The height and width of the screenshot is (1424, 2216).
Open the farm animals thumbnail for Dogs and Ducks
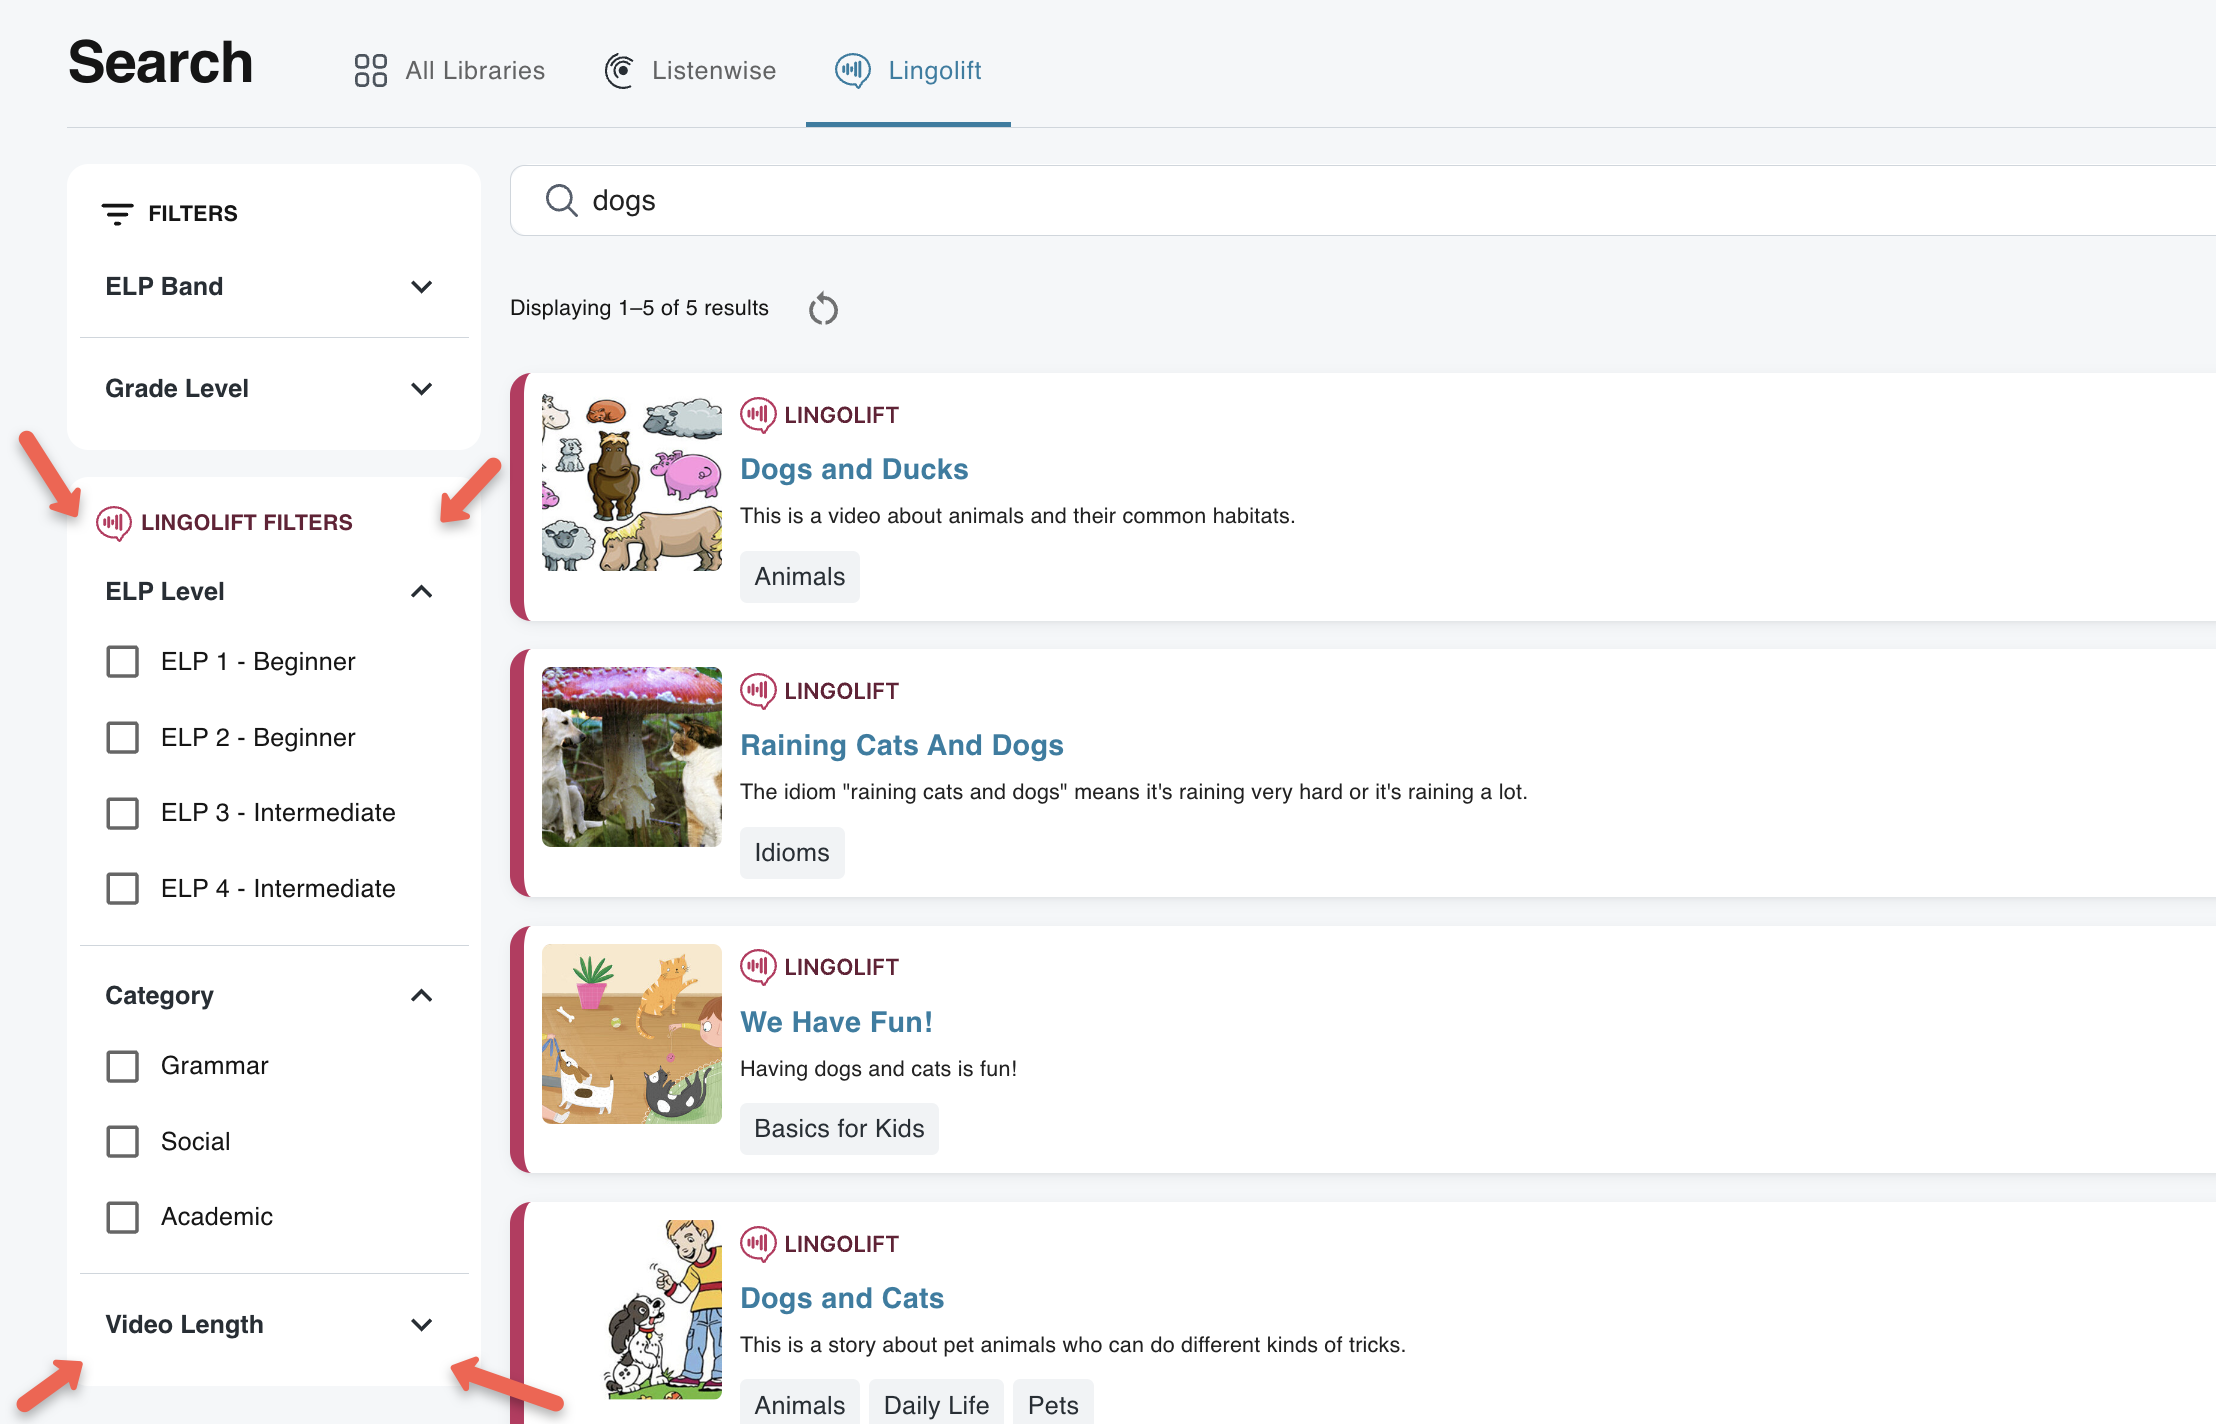[x=632, y=481]
